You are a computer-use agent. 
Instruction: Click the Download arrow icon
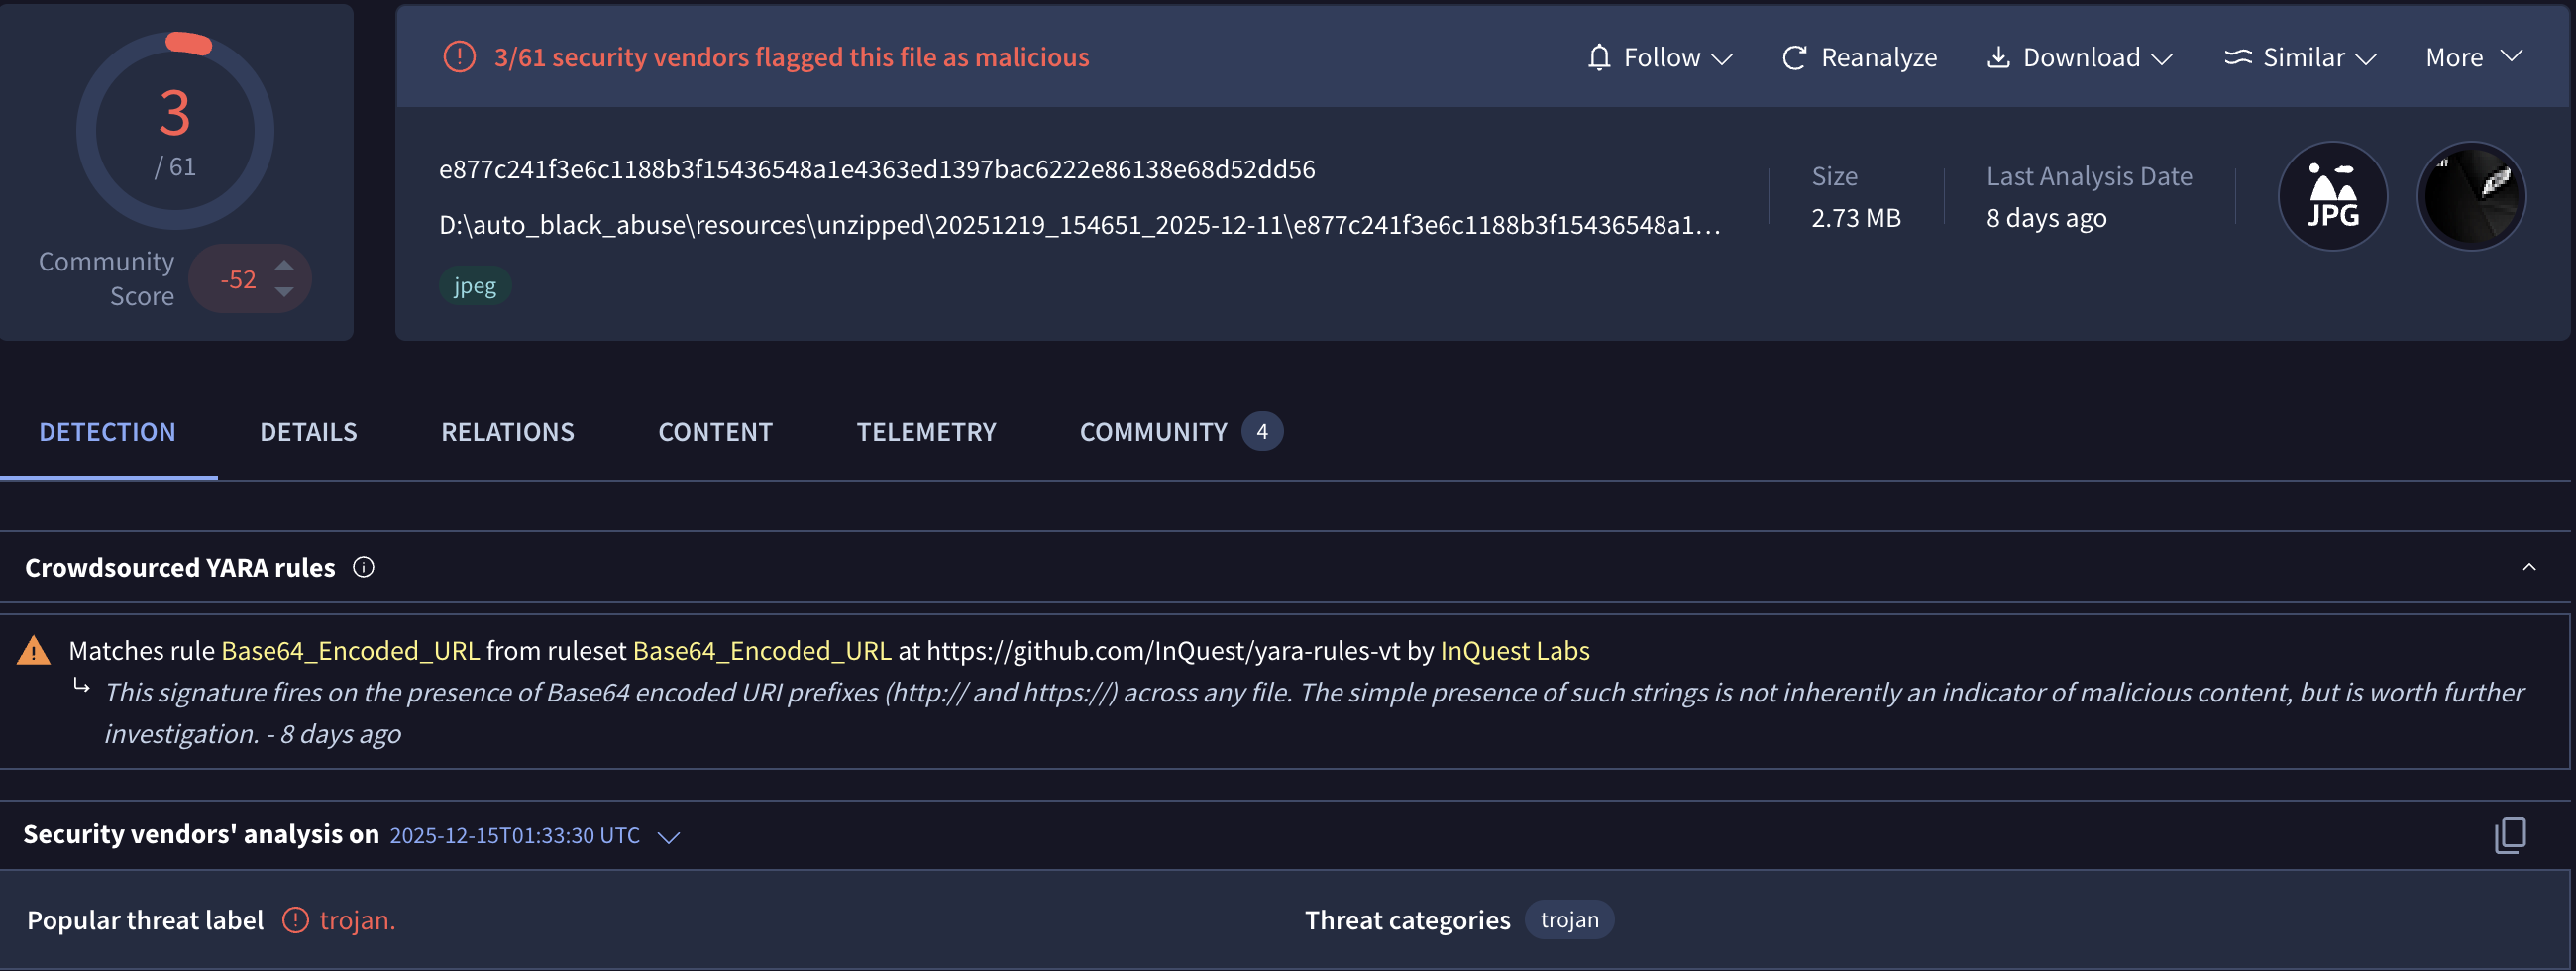point(1998,58)
